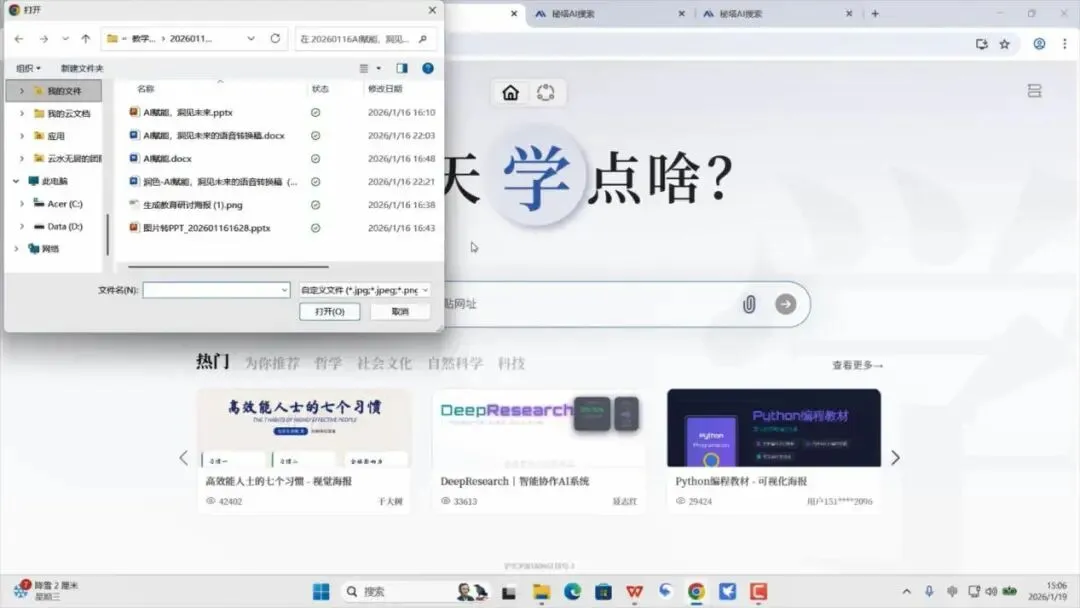Viewport: 1080px width, 608px height.
Task: Expand the Acer (C:) drive node
Action: point(21,204)
